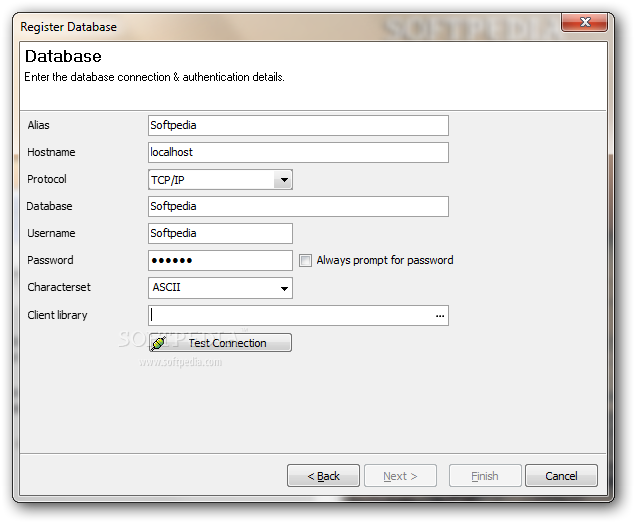
Task: Expand the Characterset ASCII dropdown
Action: [x=284, y=288]
